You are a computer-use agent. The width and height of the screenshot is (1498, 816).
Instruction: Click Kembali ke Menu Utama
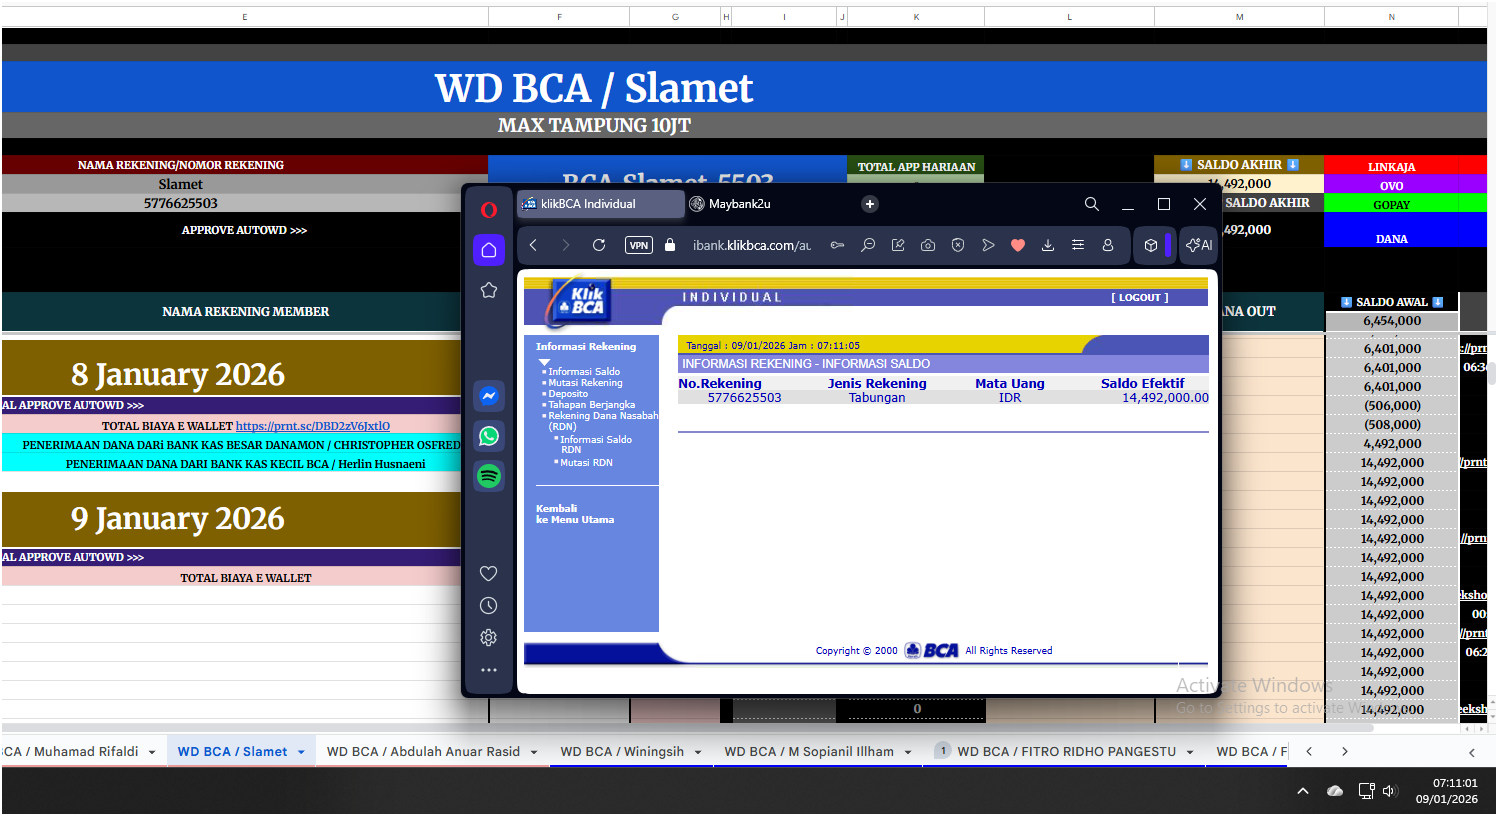(x=575, y=514)
